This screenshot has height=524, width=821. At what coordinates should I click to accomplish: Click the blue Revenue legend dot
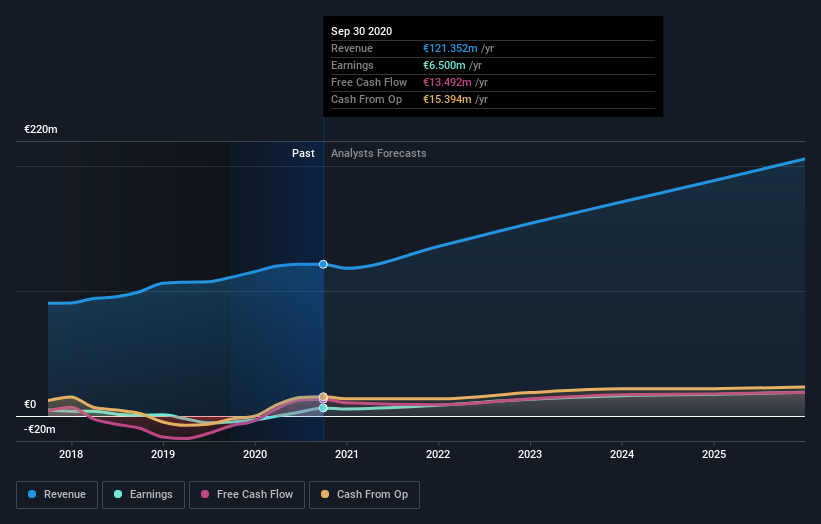coord(32,494)
